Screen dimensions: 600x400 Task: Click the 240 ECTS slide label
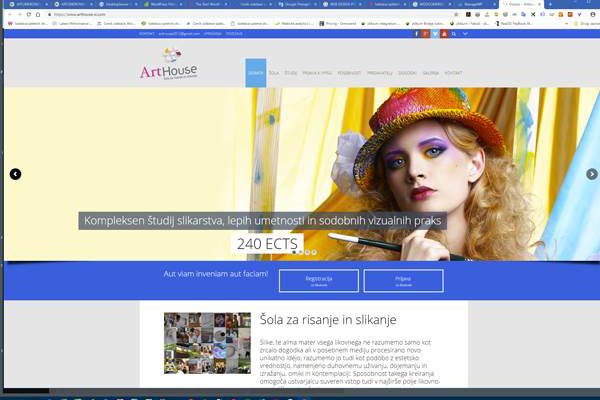point(267,243)
